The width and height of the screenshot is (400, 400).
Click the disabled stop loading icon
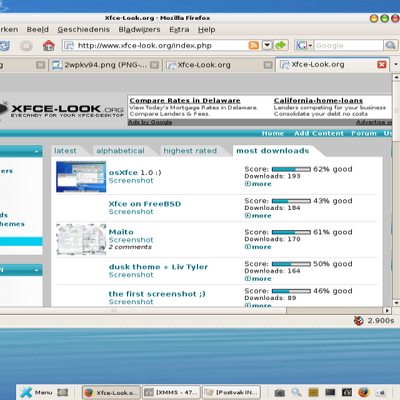coord(26,45)
